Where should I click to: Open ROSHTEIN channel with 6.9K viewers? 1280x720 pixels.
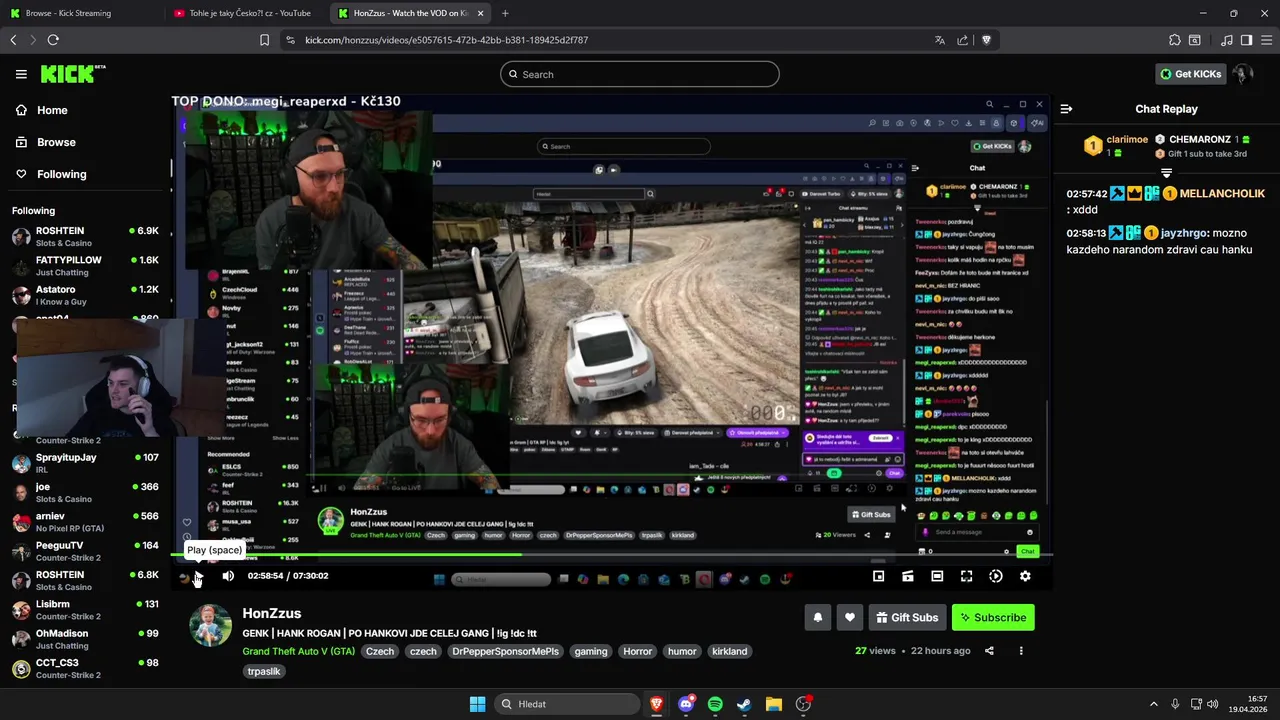[85, 236]
